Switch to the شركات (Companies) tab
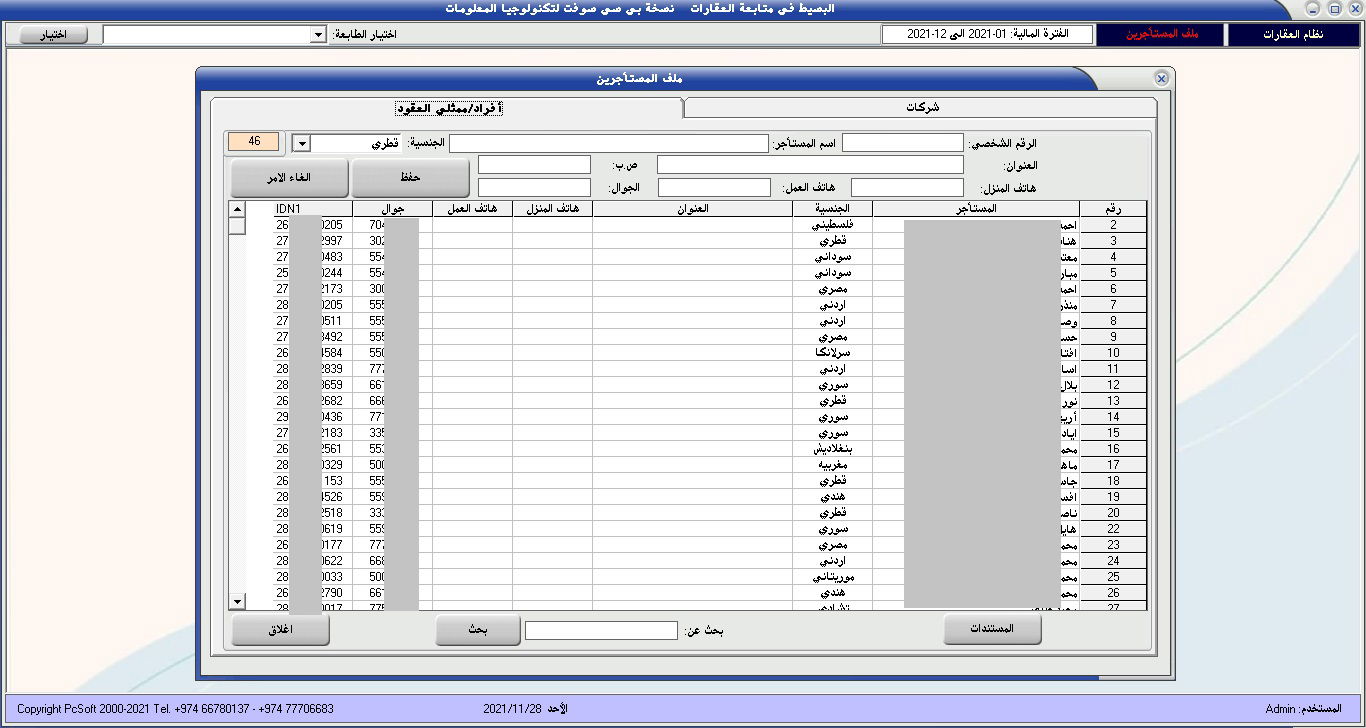Screen dimensions: 1366x728 tap(921, 108)
